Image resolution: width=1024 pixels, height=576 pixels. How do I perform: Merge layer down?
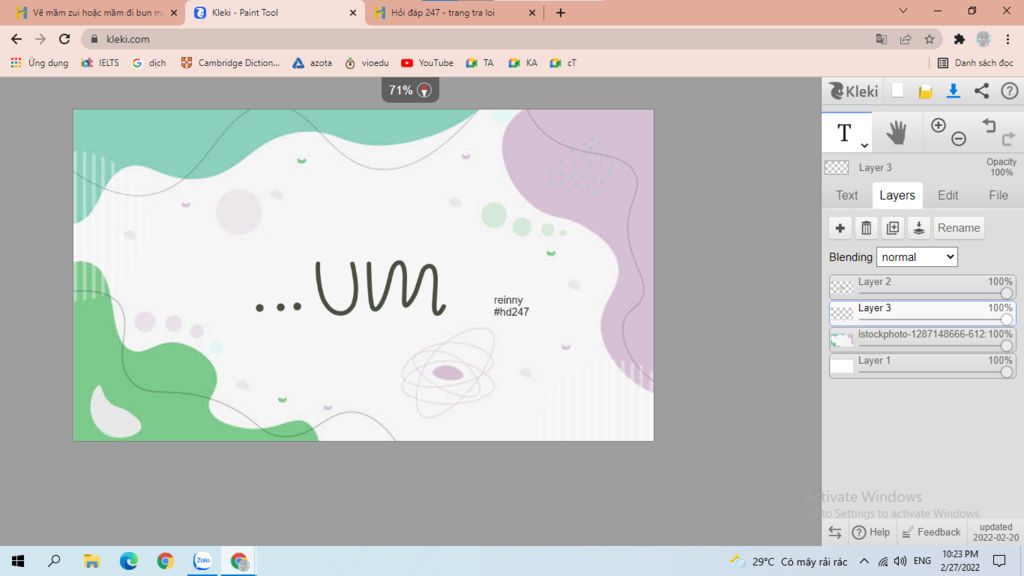[x=918, y=228]
